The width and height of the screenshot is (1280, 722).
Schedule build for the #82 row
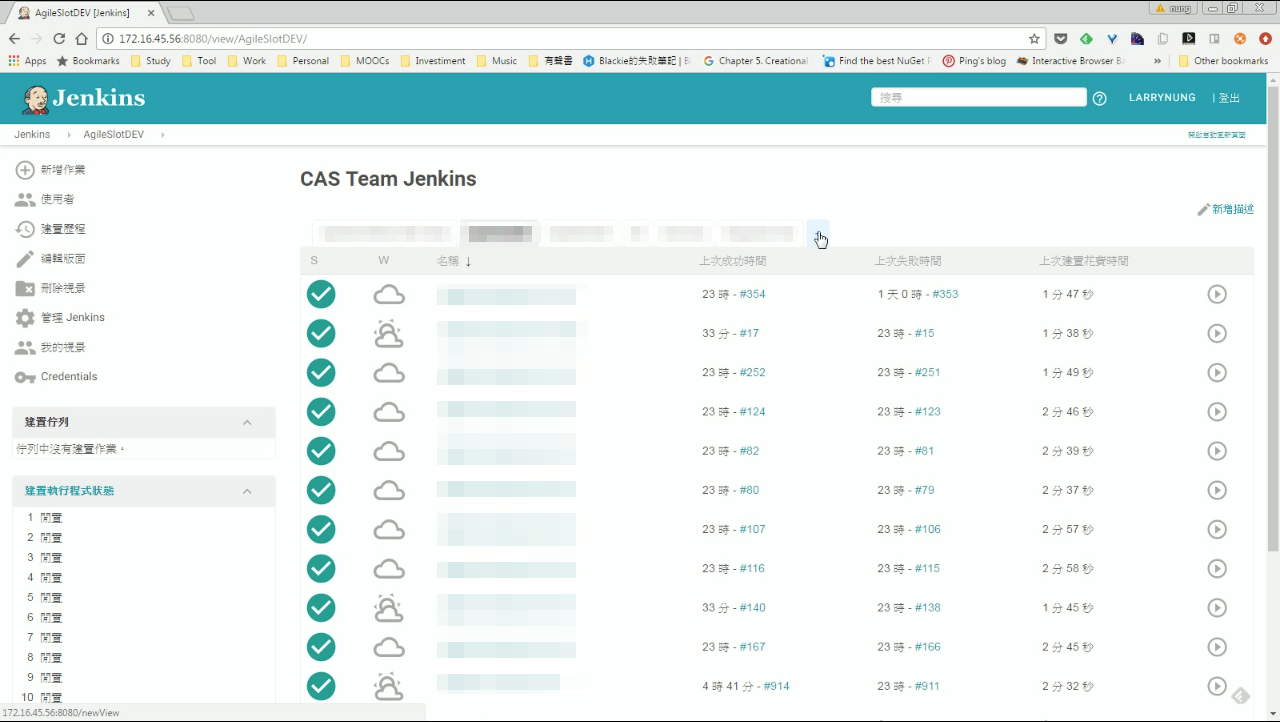point(1217,451)
